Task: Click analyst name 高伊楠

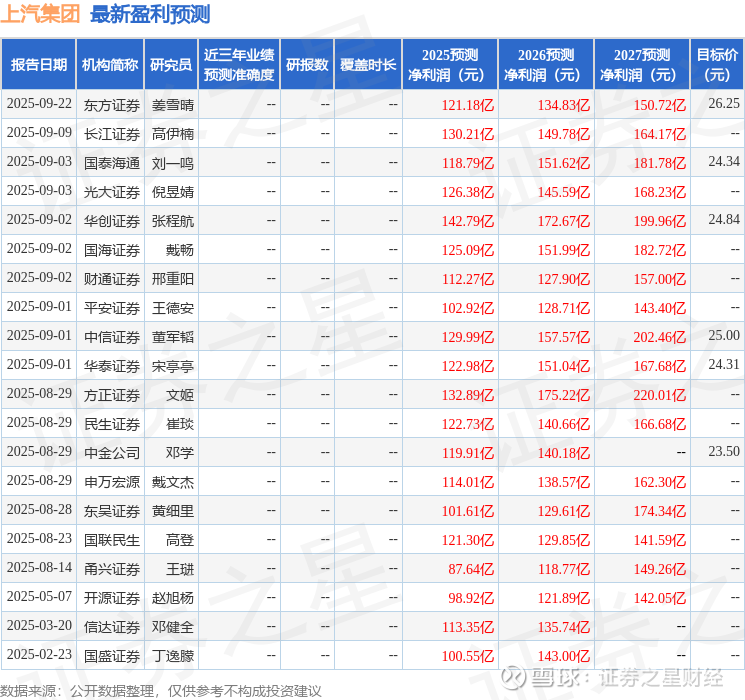Action: coord(173,134)
